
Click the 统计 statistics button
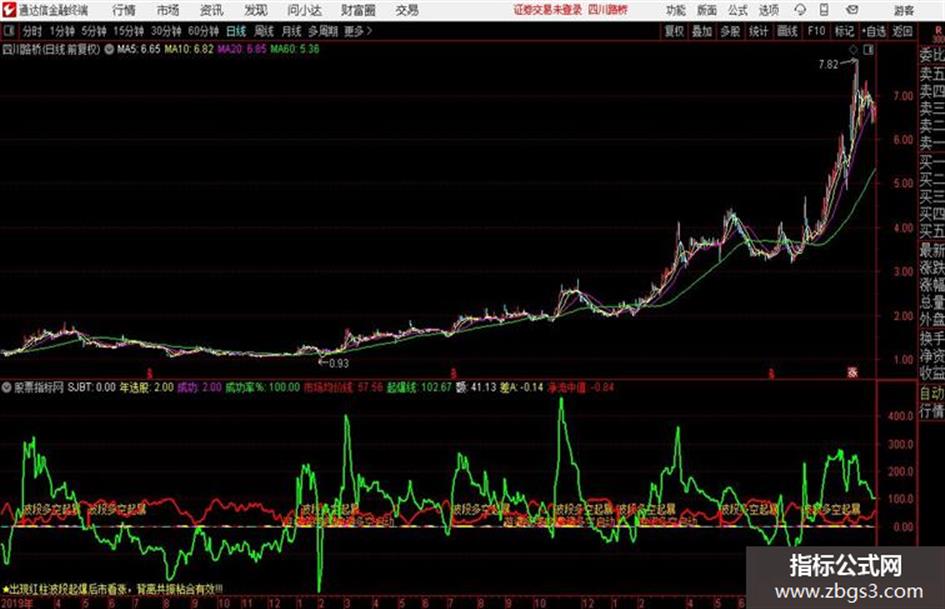[759, 31]
